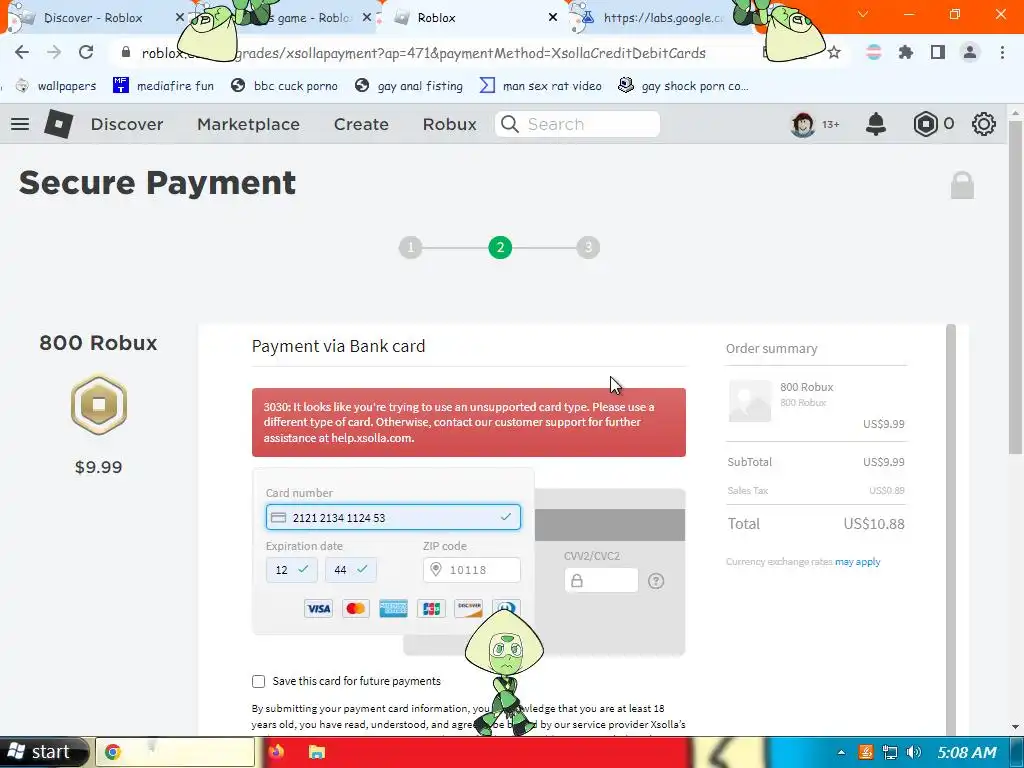This screenshot has height=768, width=1024.
Task: Click the 5:08 AM taskbar clock
Action: tap(967, 752)
